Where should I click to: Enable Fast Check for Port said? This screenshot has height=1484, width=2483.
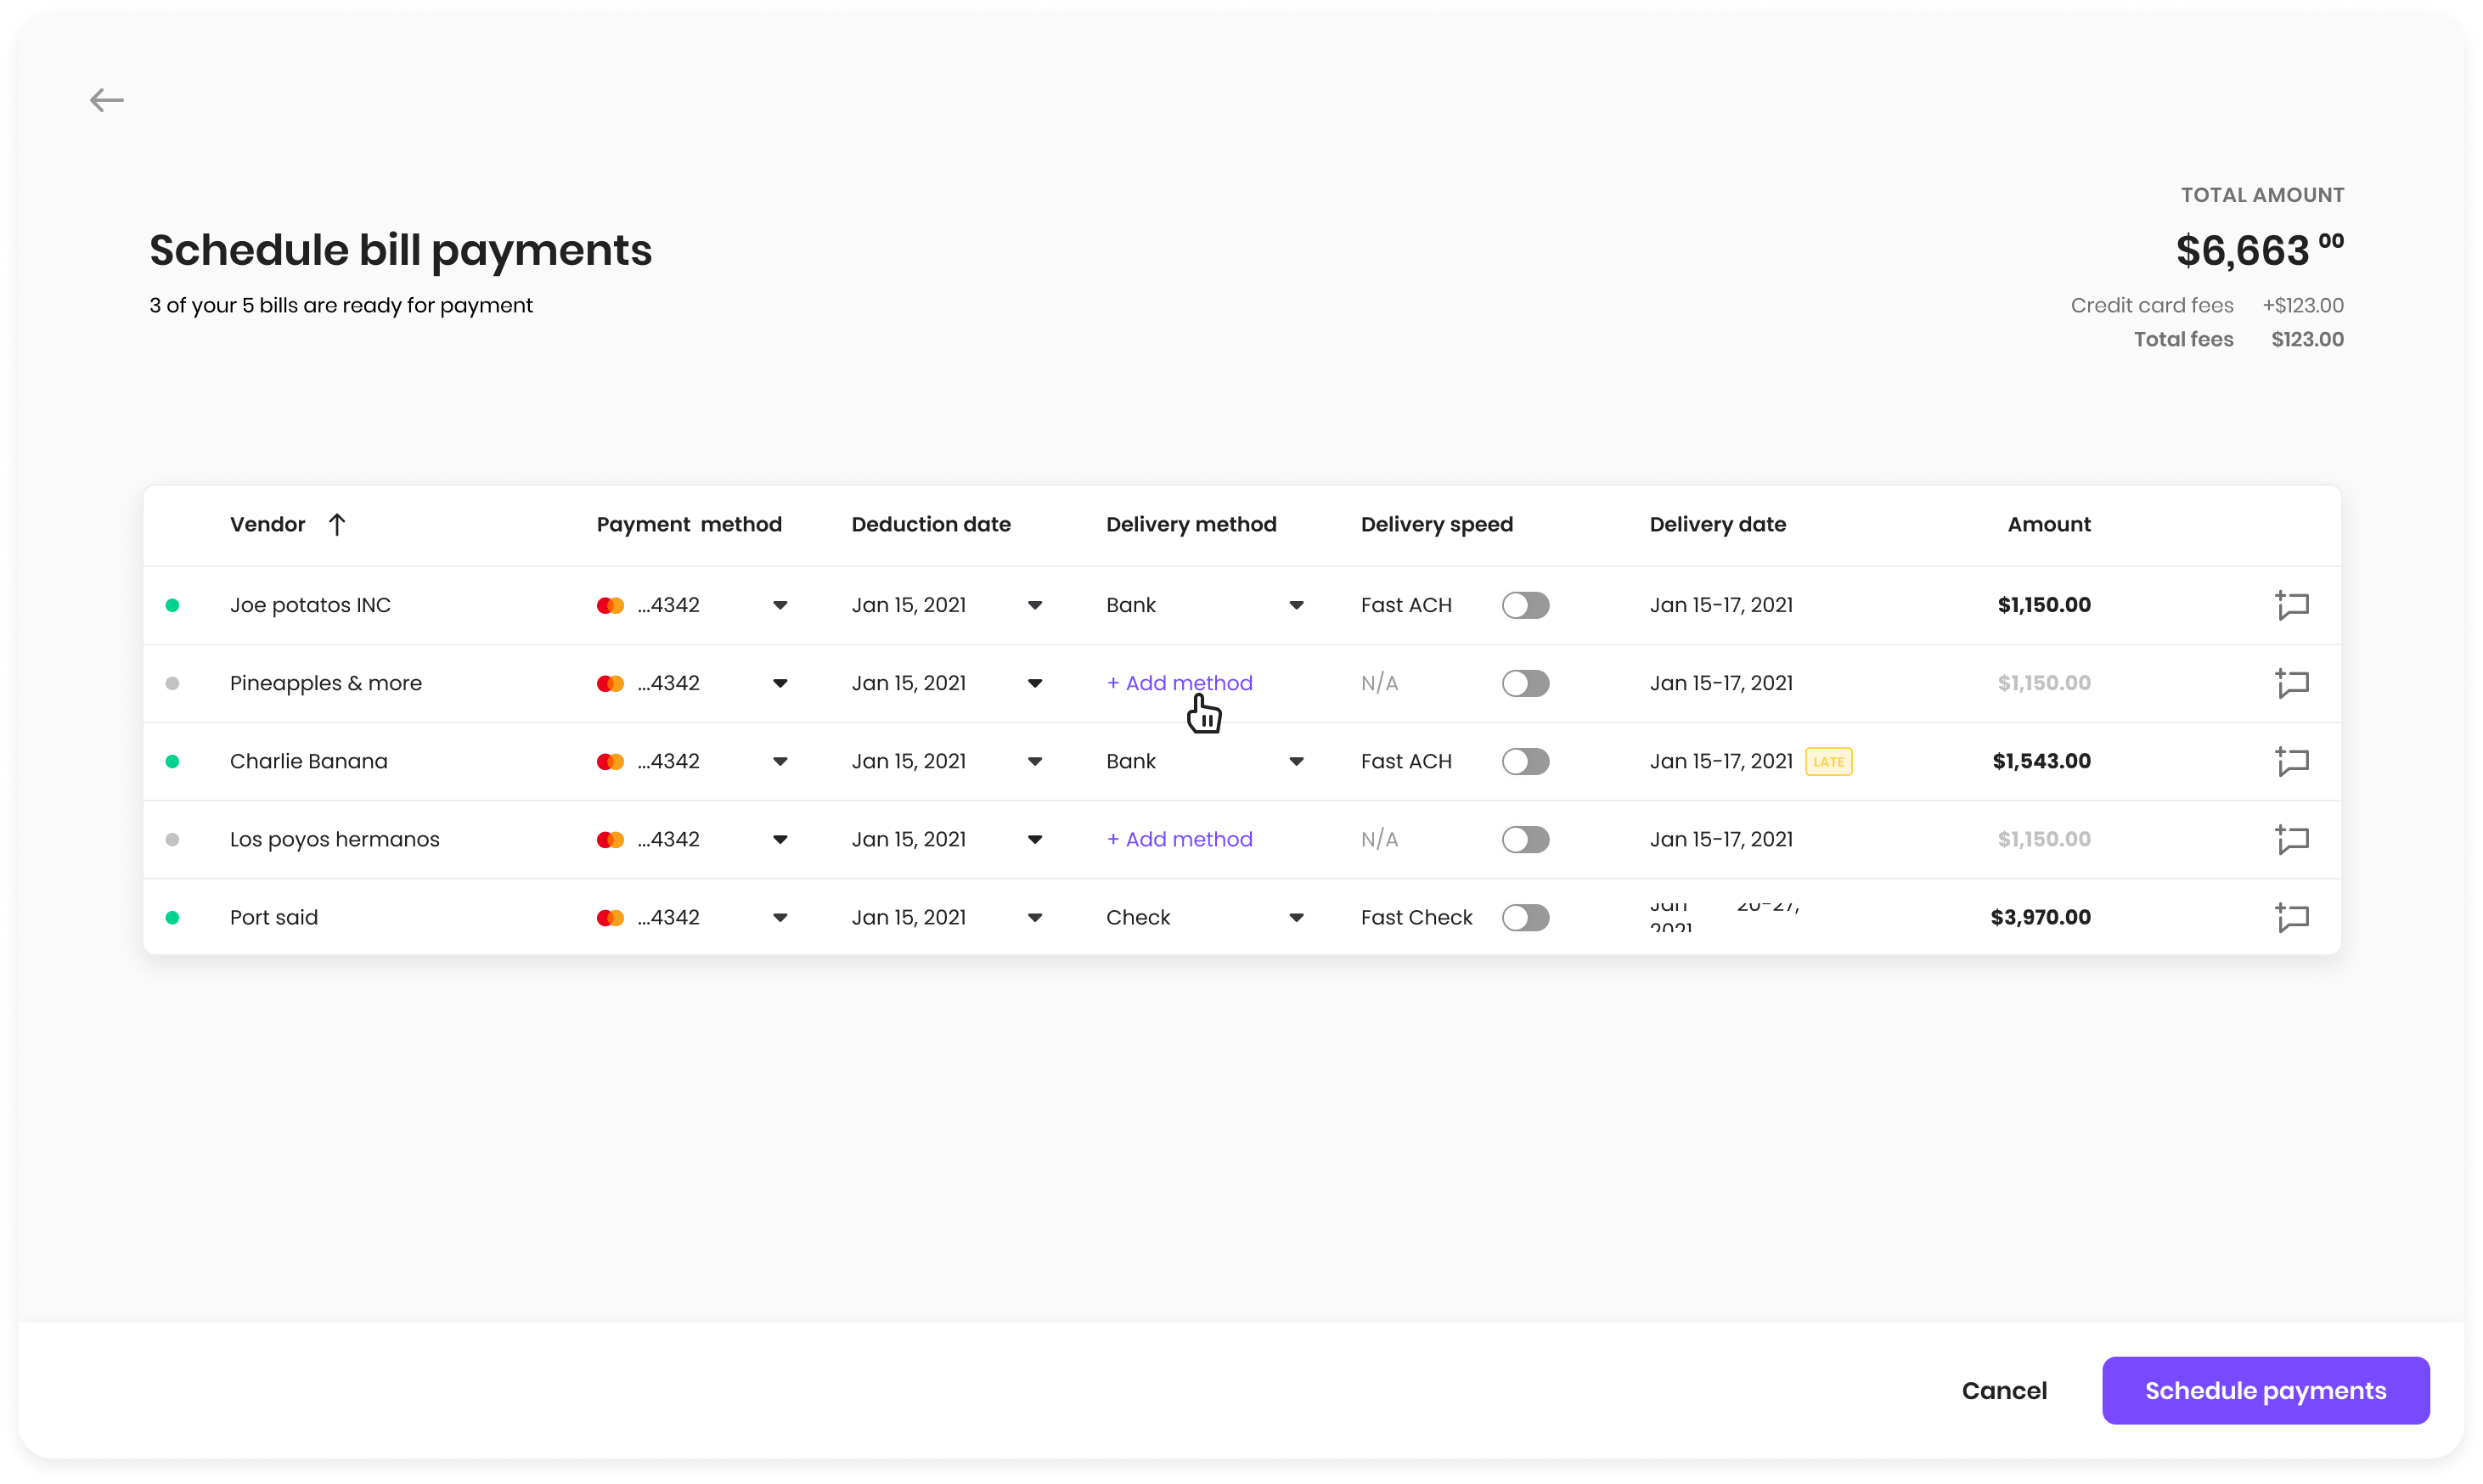coord(1525,917)
